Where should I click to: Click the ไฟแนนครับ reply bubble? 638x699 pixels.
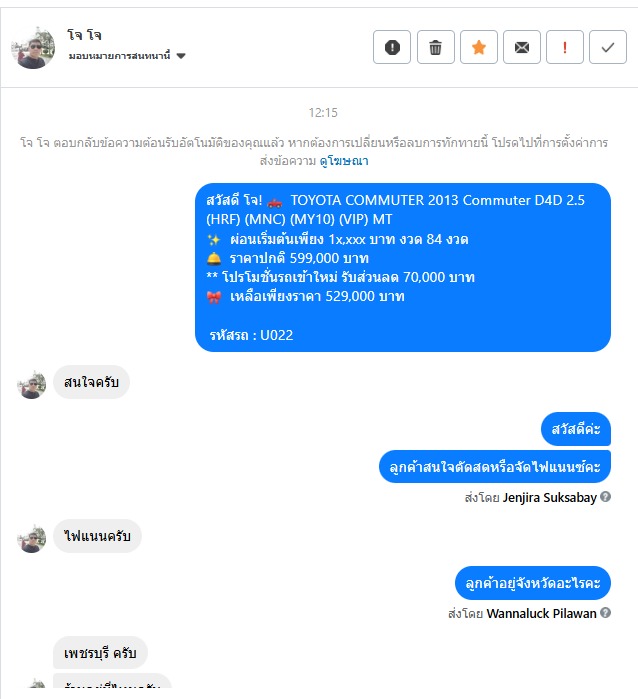coord(97,536)
